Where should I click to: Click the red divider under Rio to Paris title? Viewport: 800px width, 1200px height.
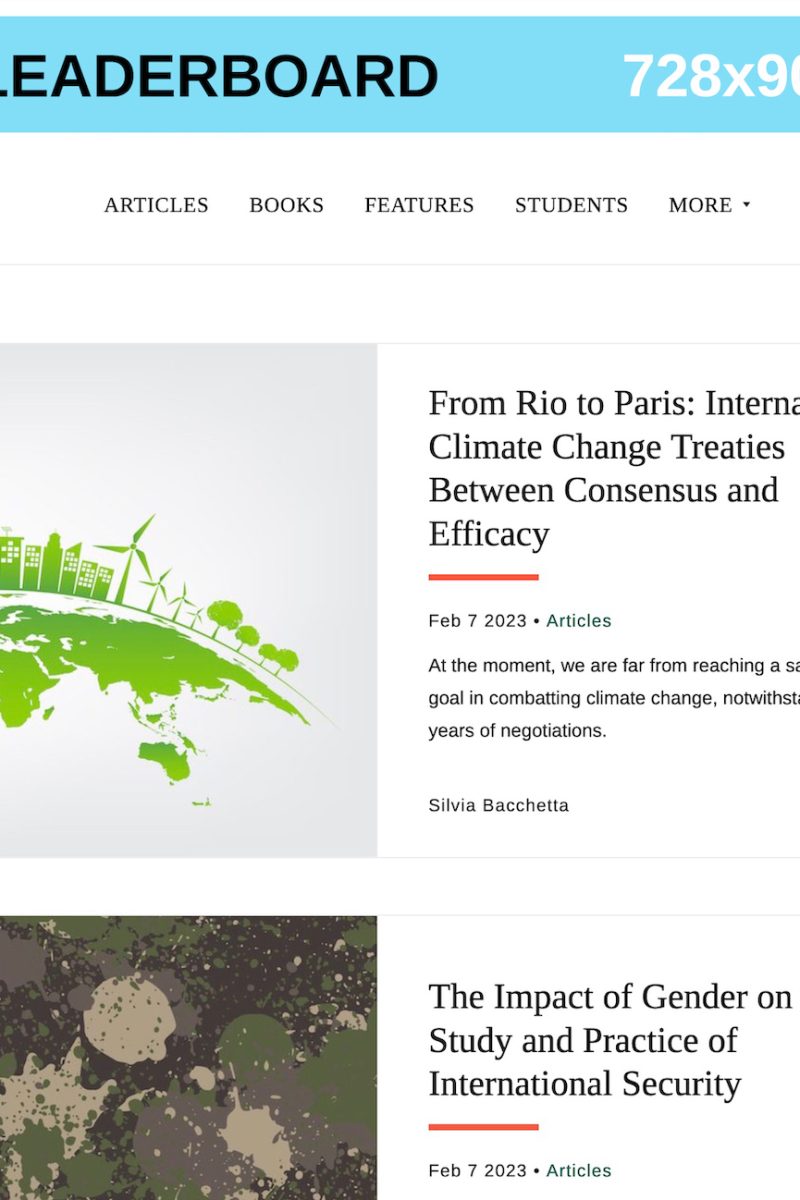(483, 577)
